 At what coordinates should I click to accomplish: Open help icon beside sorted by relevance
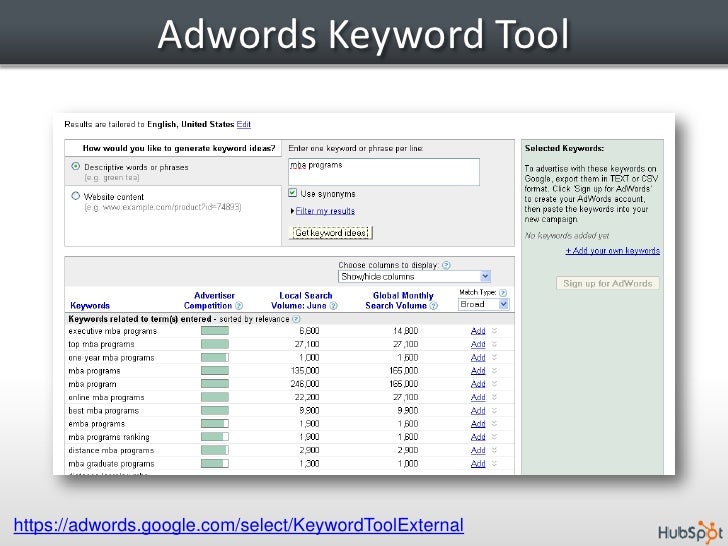tap(296, 319)
